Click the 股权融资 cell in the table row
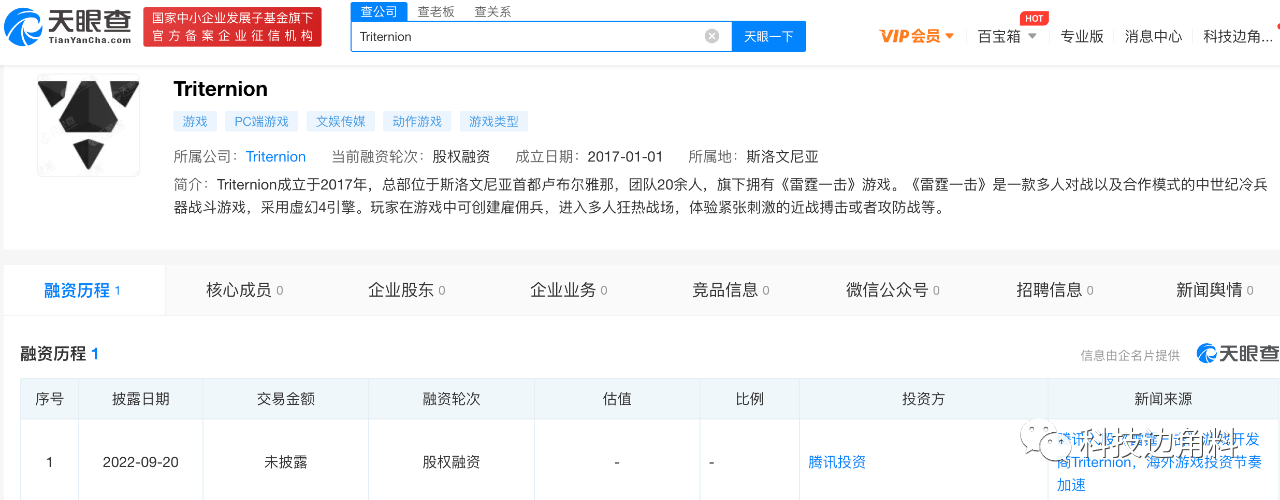Image resolution: width=1280 pixels, height=500 pixels. pyautogui.click(x=451, y=462)
